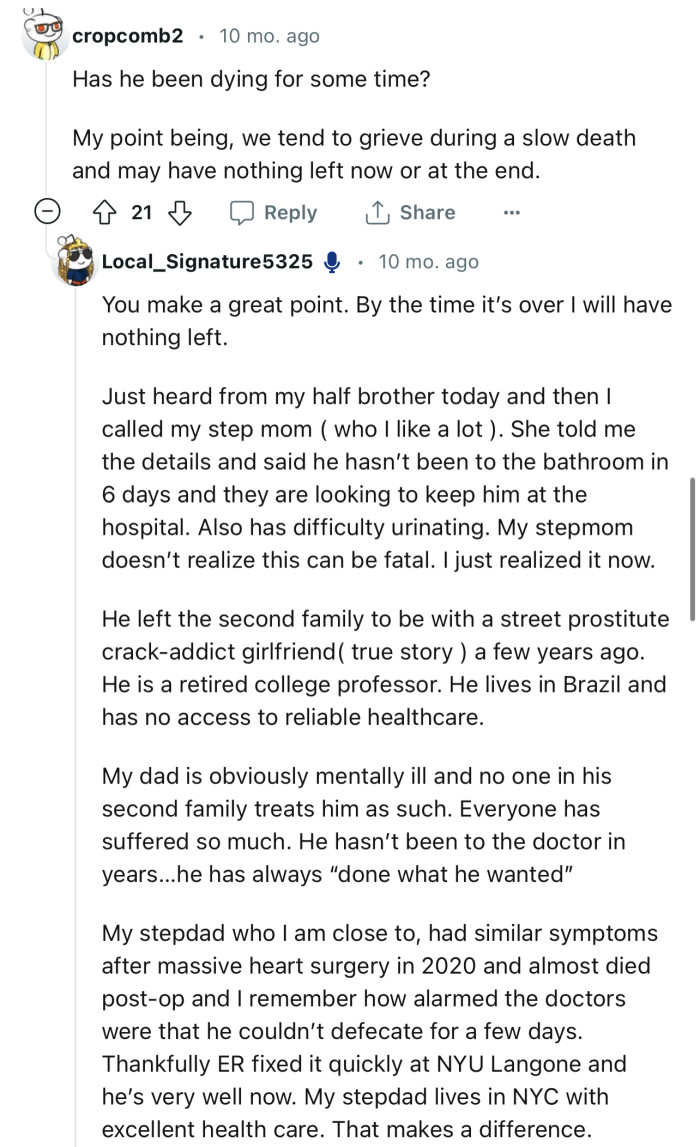Open the three-dot more options menu
Screen dimensions: 700x1147
click(512, 213)
